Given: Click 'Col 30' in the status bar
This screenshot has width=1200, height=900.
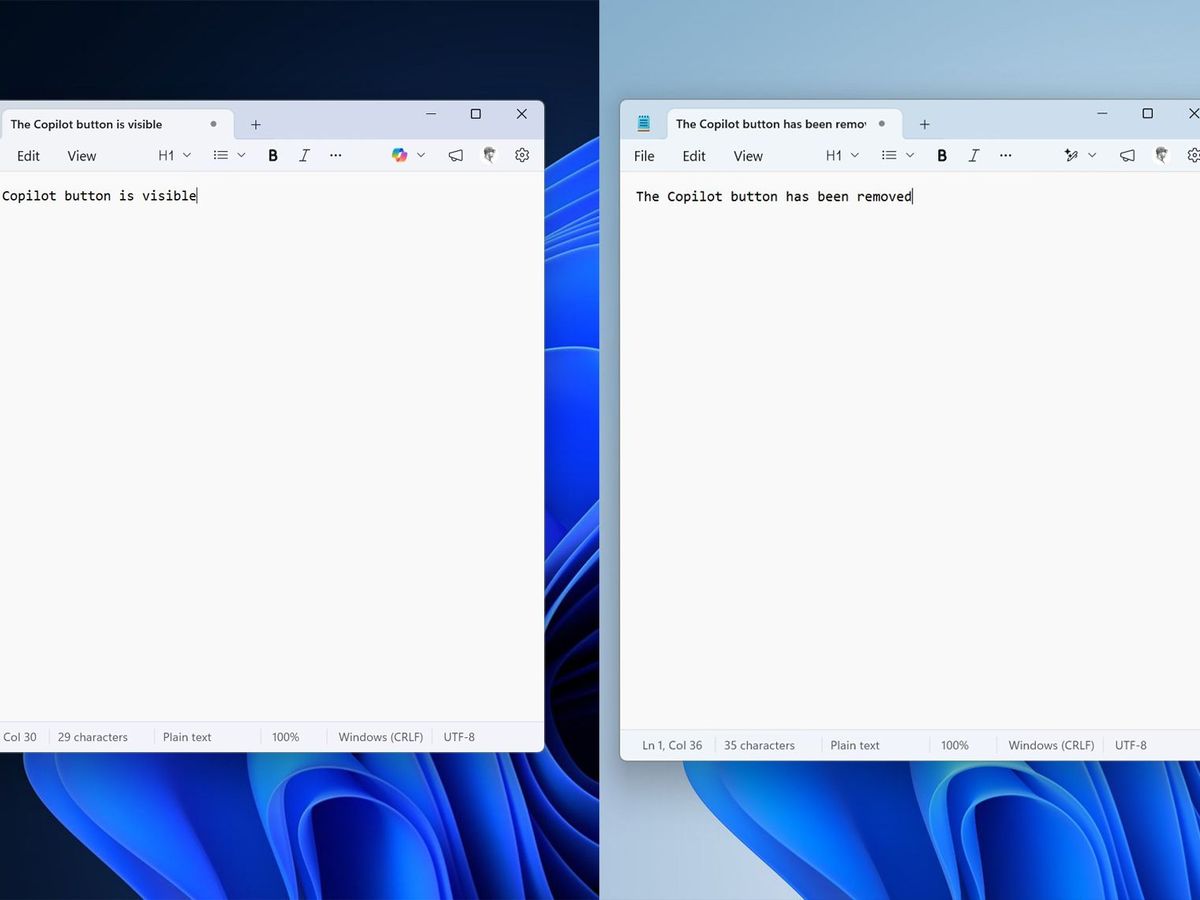Looking at the screenshot, I should (x=20, y=737).
